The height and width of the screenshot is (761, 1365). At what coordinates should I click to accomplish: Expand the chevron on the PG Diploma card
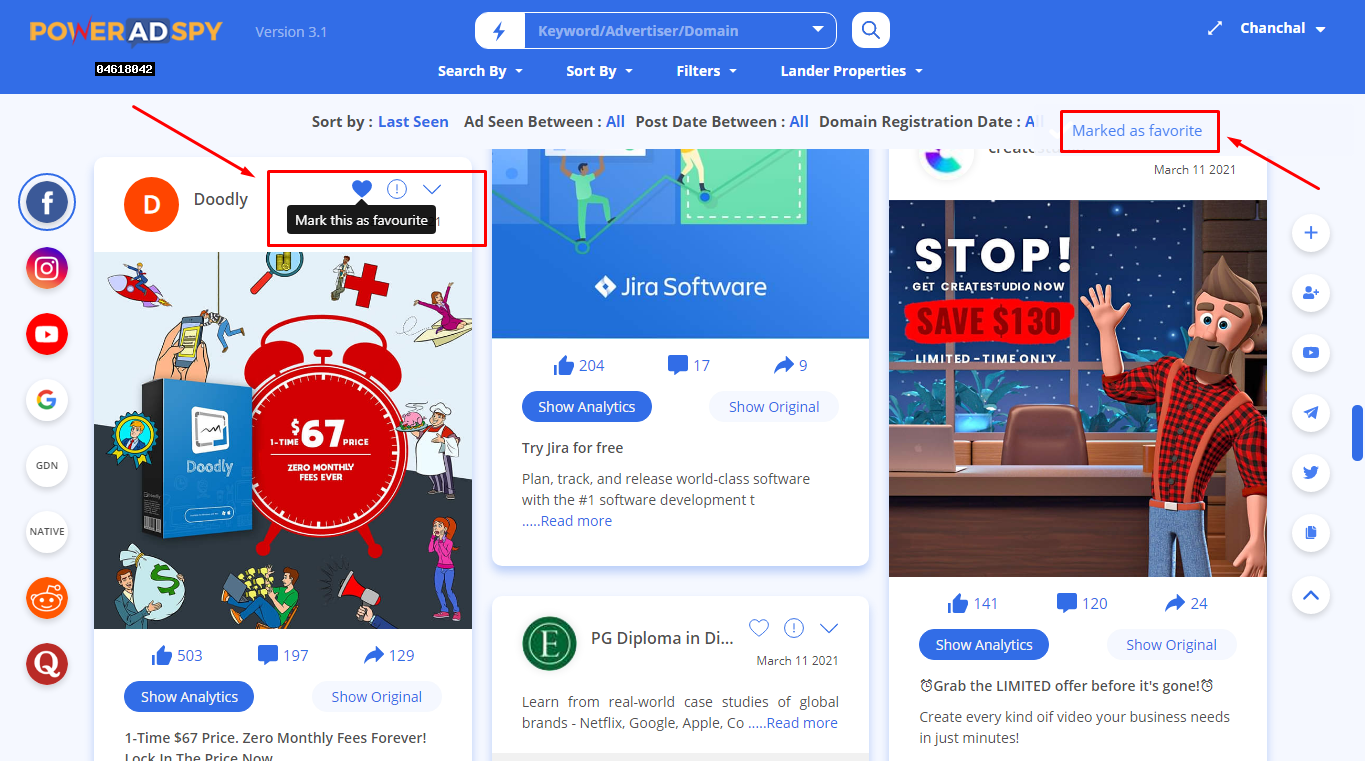click(x=829, y=628)
